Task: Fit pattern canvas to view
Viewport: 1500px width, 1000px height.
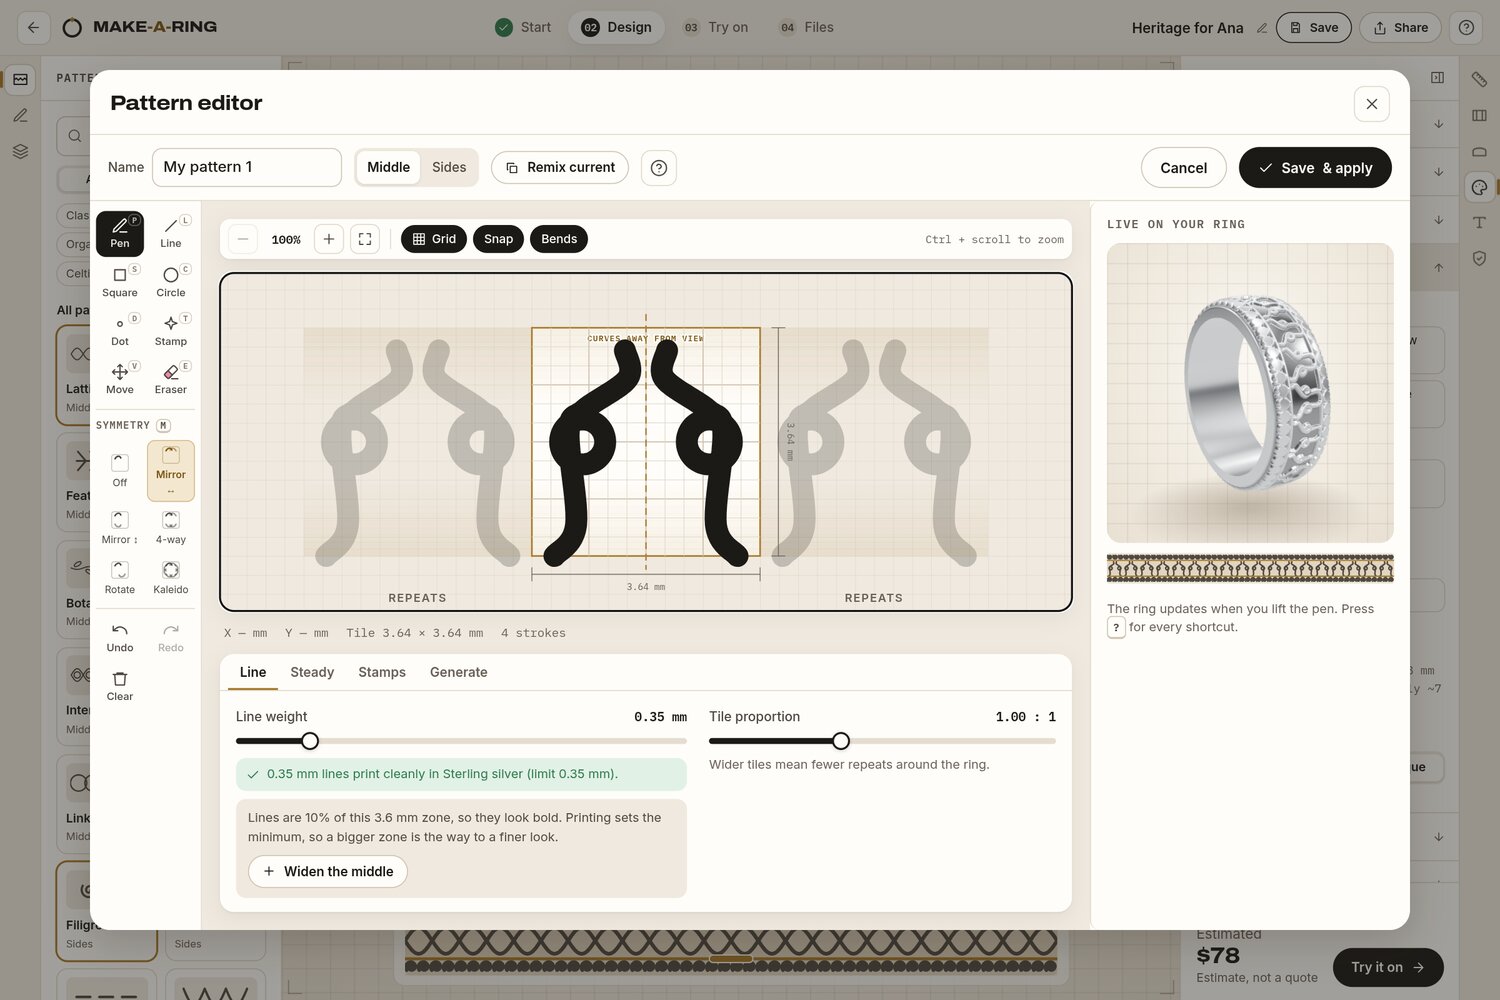Action: click(365, 239)
